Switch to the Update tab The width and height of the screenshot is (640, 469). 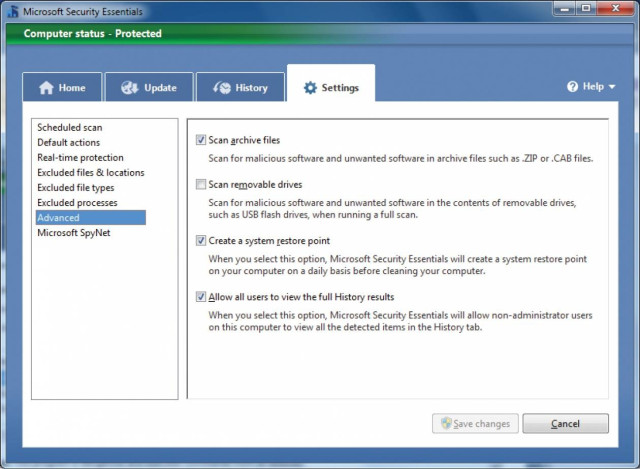point(149,87)
